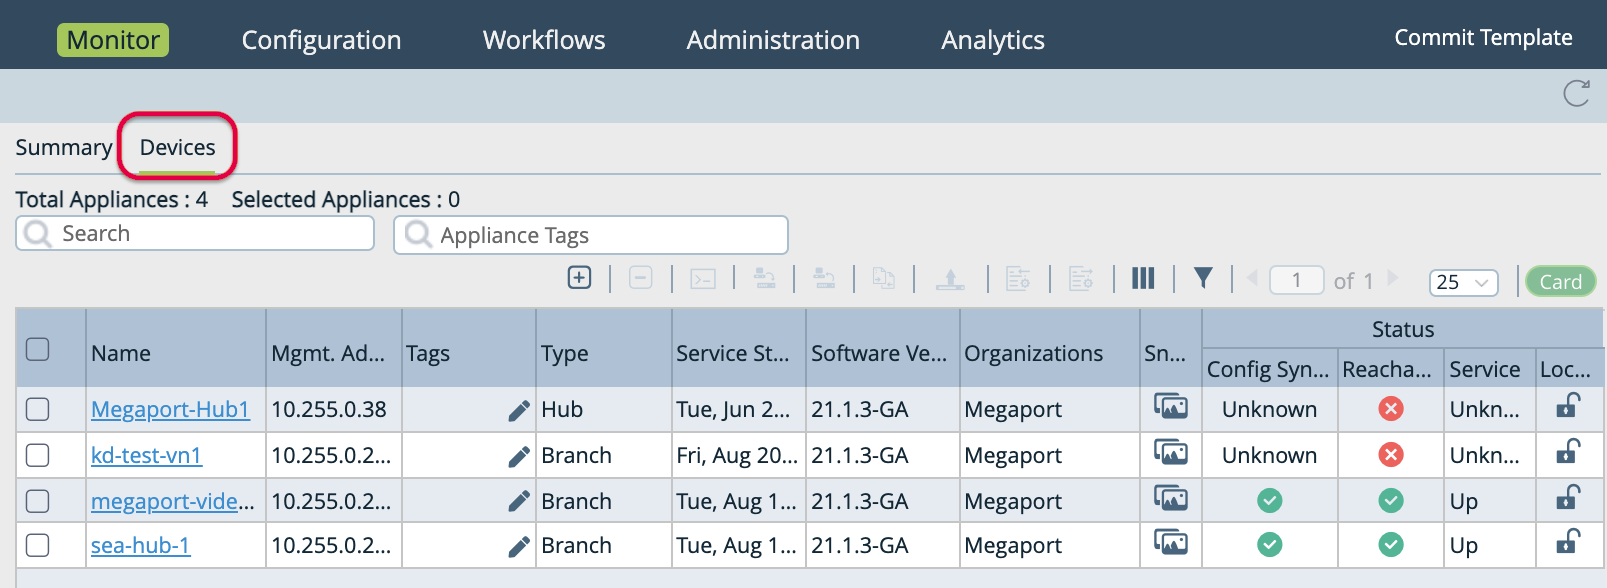
Task: Click the Appliance Tags search field
Action: 590,235
